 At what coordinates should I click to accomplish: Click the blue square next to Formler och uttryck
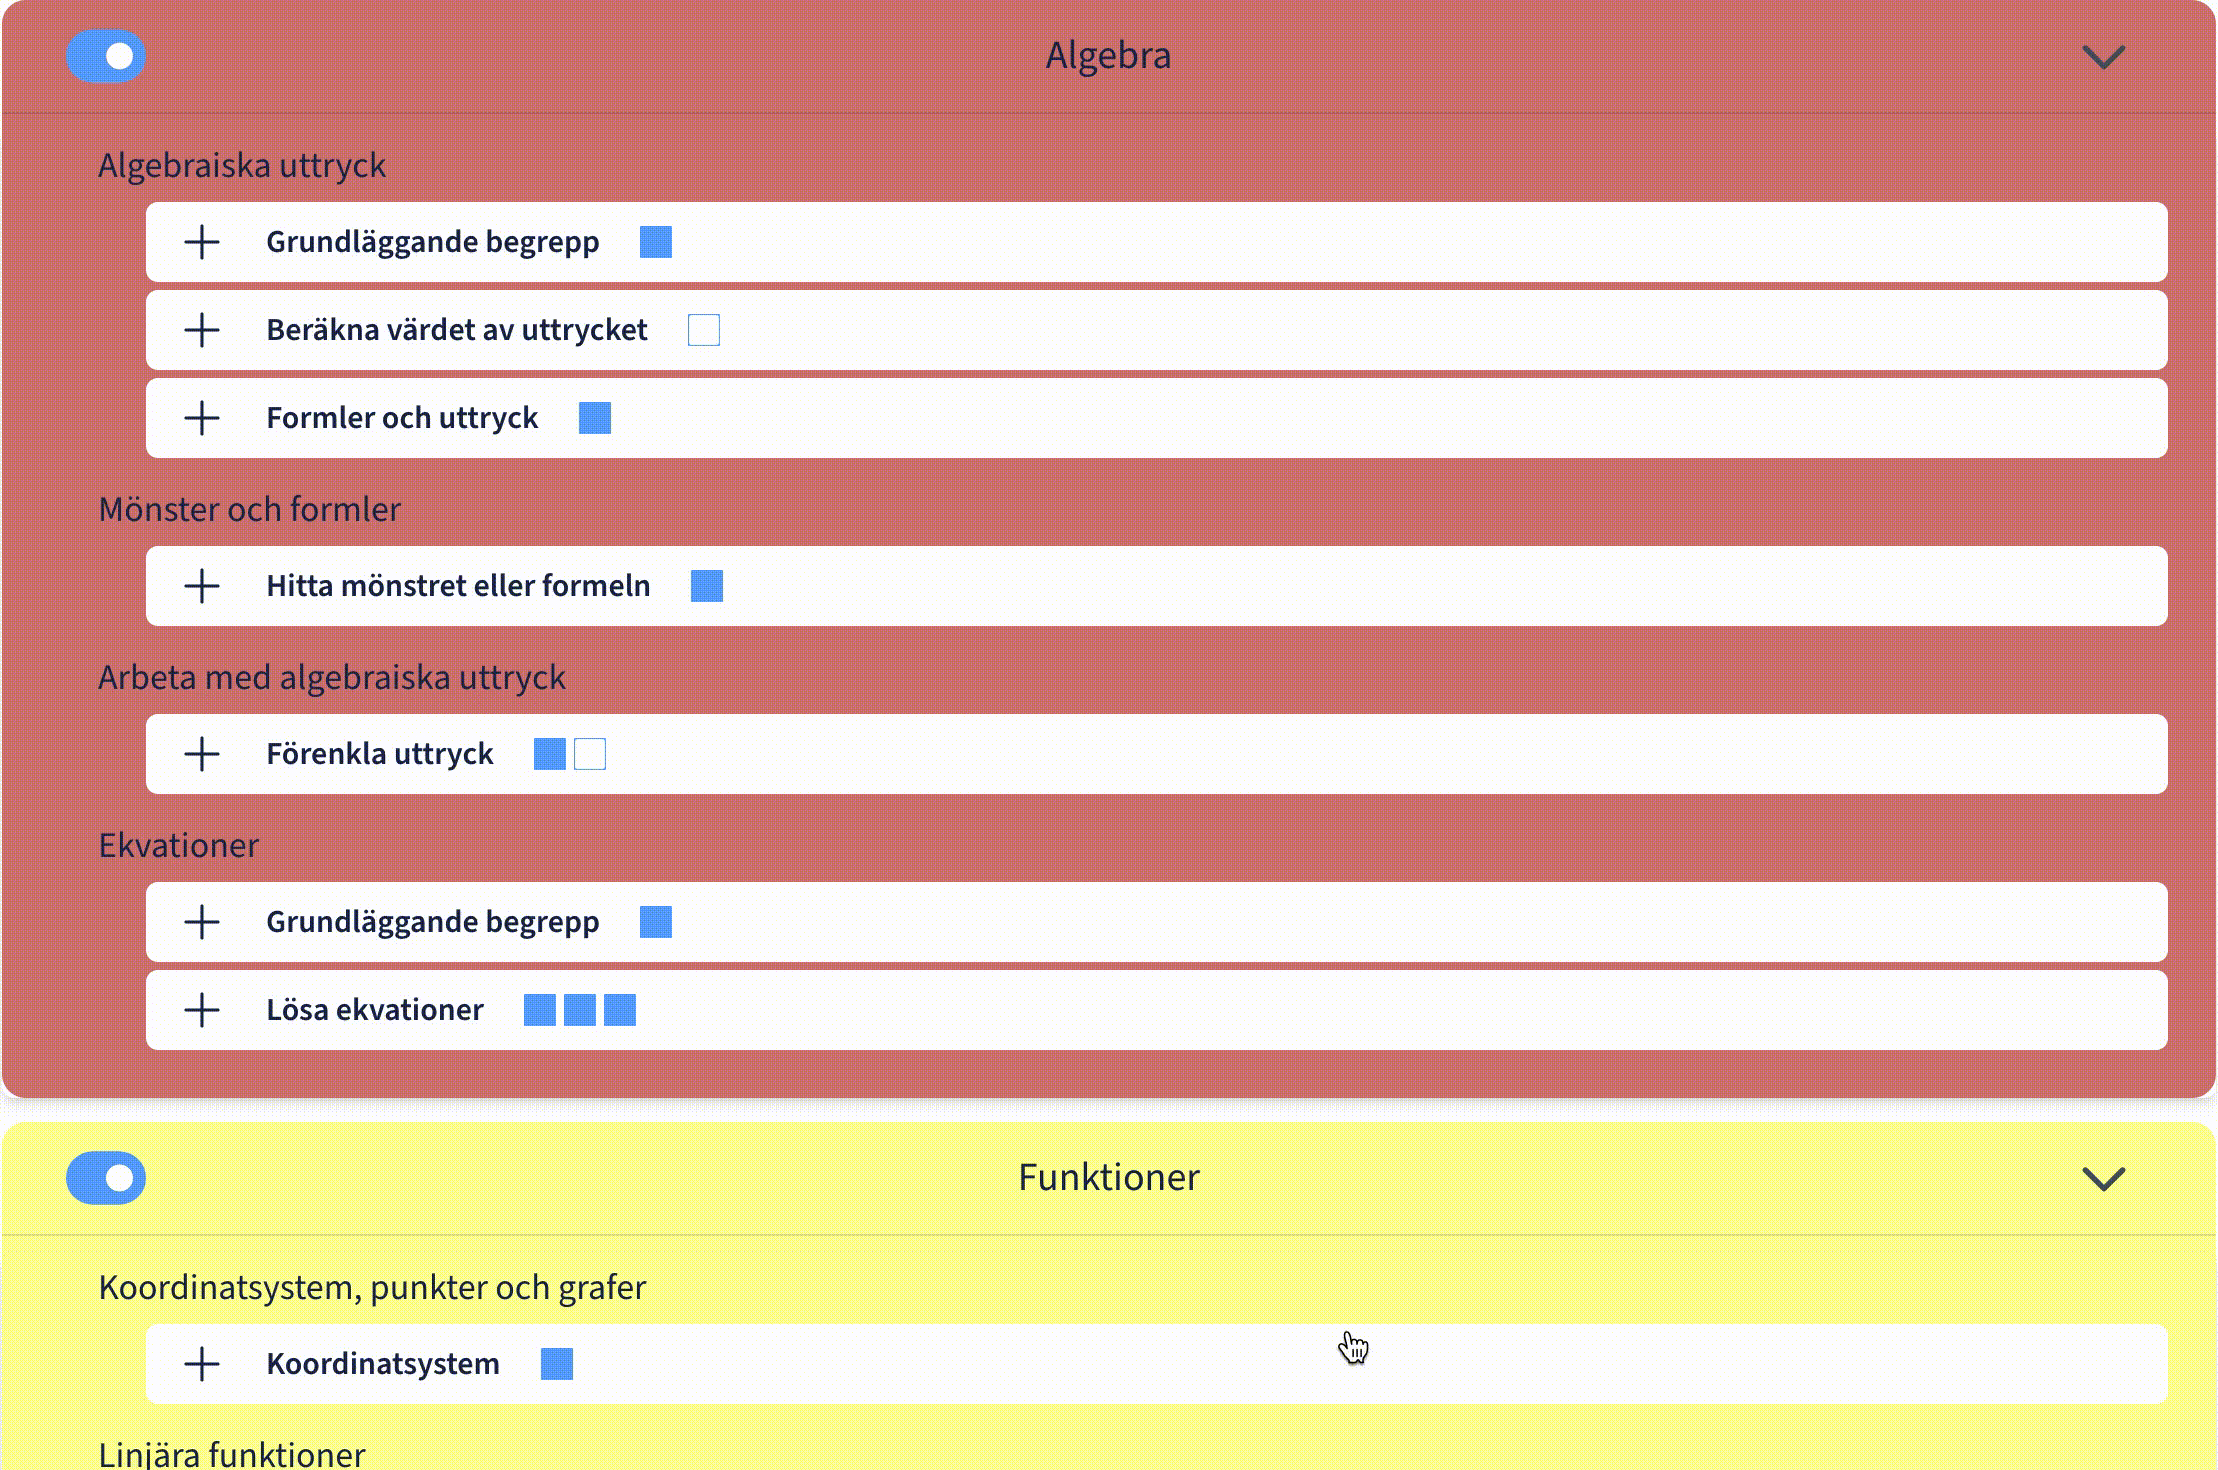click(x=595, y=418)
